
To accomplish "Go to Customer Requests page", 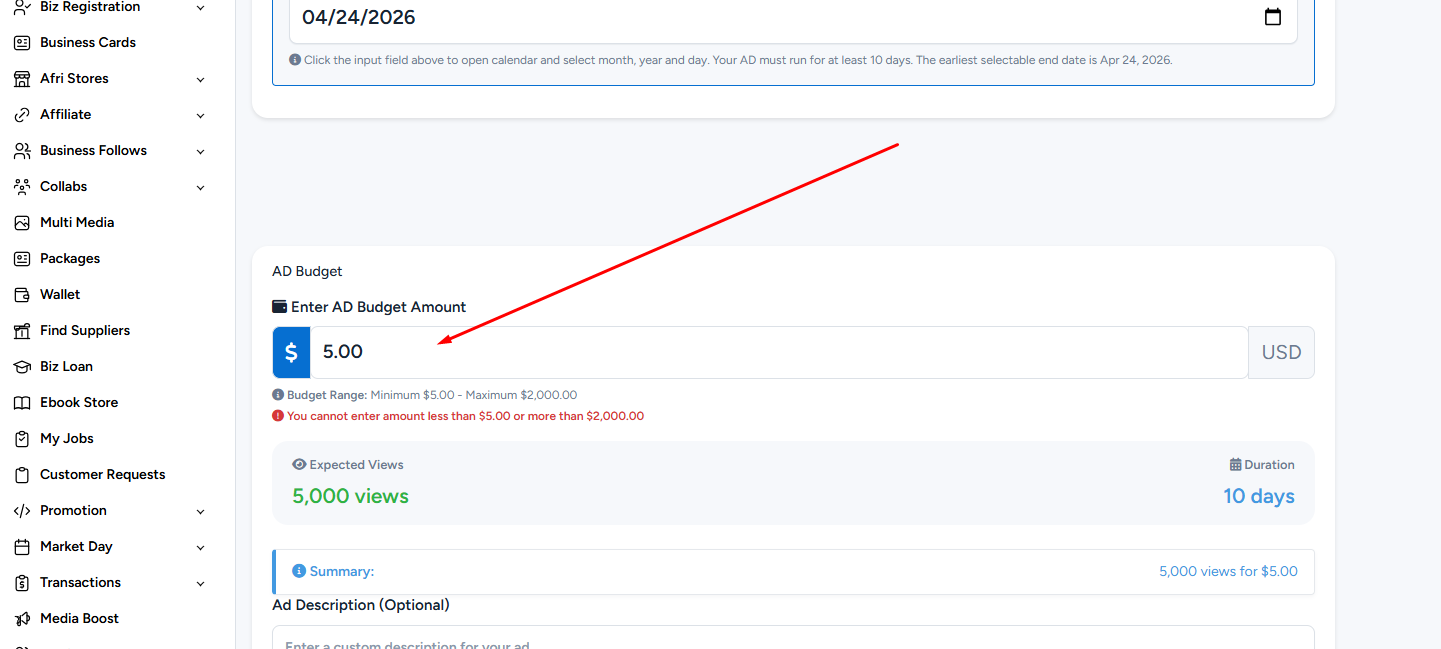I will [x=102, y=475].
